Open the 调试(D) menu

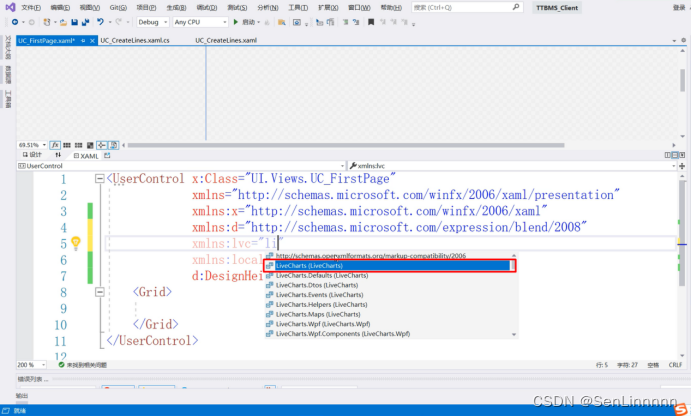(x=207, y=8)
